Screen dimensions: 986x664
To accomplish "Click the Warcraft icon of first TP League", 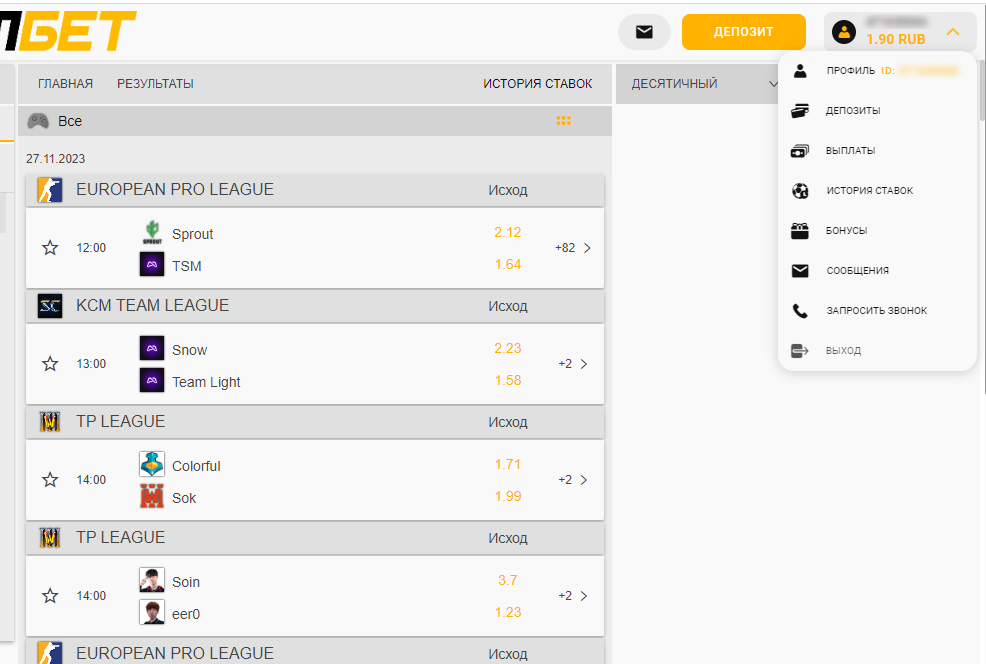I will pos(50,422).
